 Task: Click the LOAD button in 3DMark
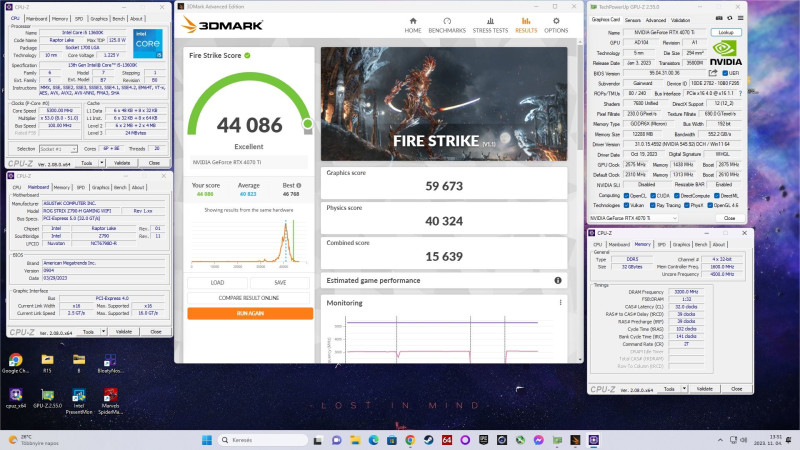click(217, 282)
